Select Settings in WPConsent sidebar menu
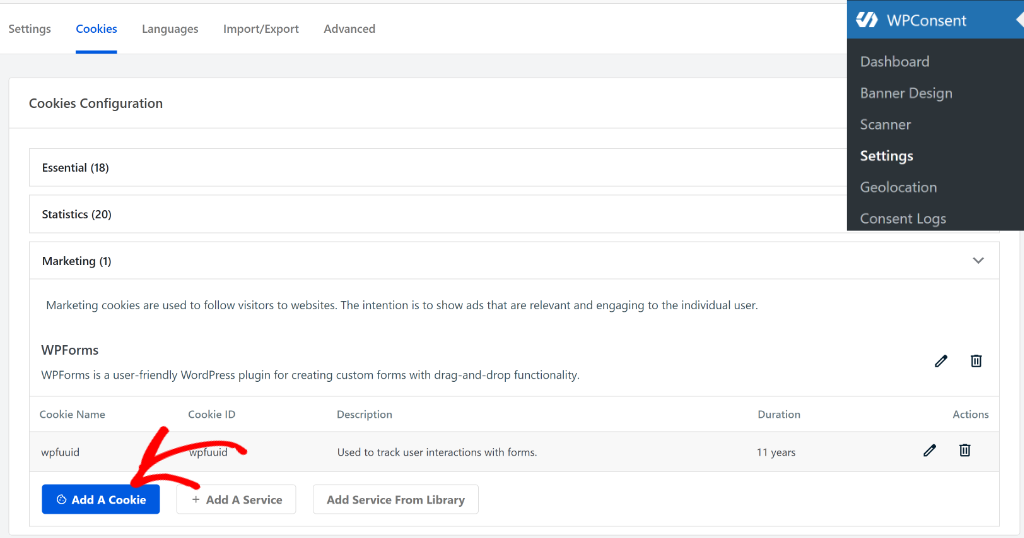Screen dimensions: 1024x538 pyautogui.click(x=886, y=155)
